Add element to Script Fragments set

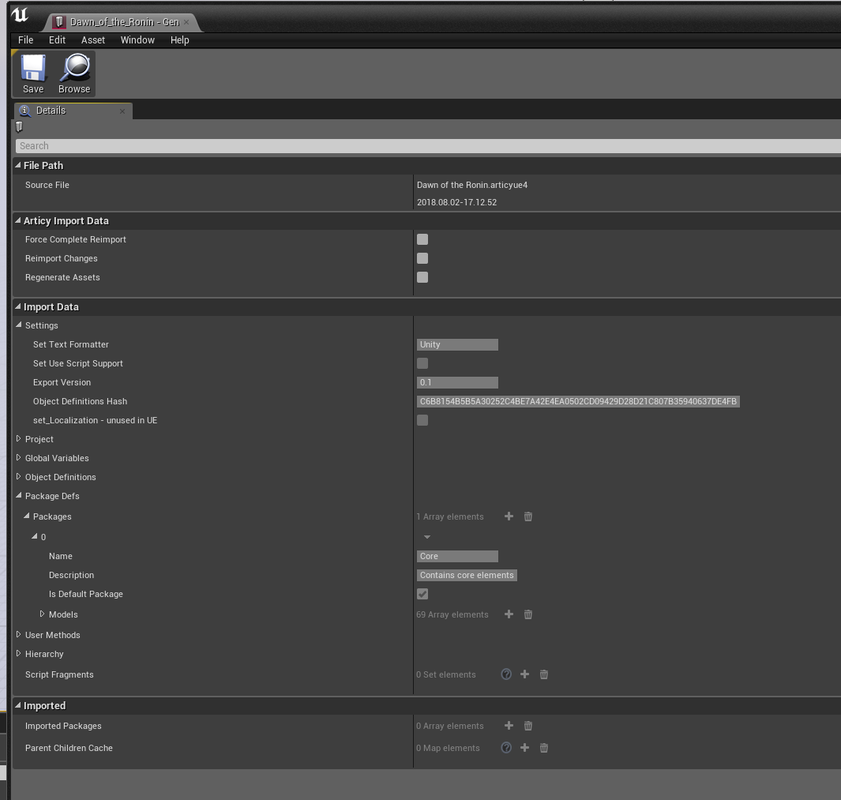click(x=525, y=675)
